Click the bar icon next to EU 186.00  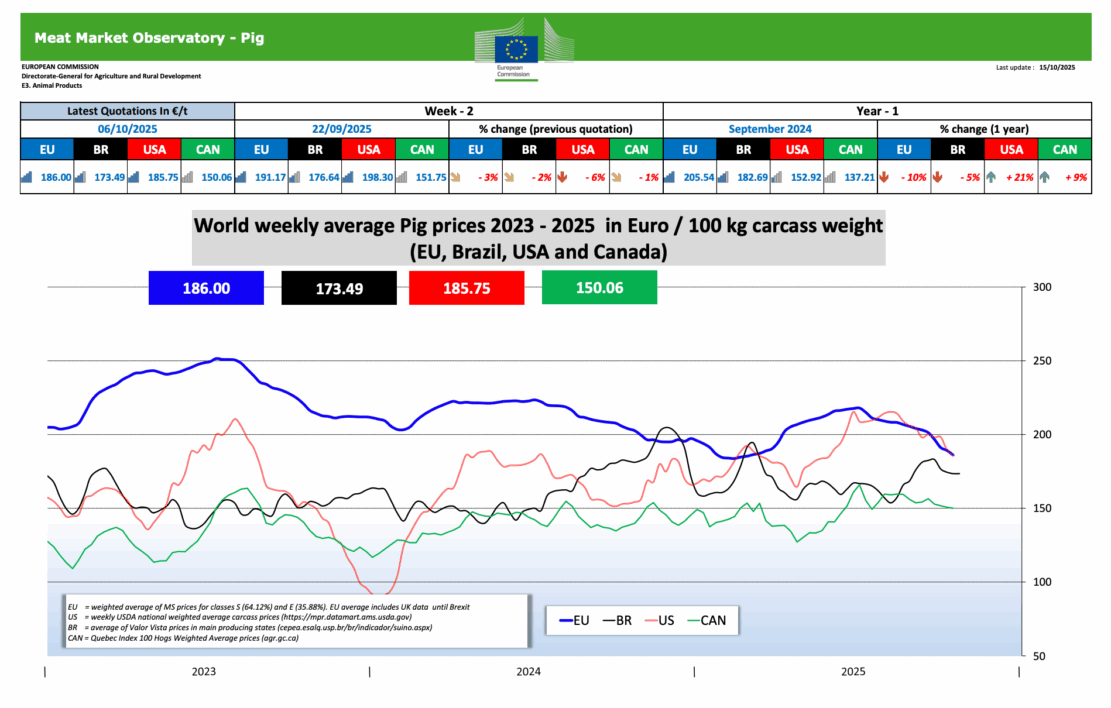pos(26,176)
